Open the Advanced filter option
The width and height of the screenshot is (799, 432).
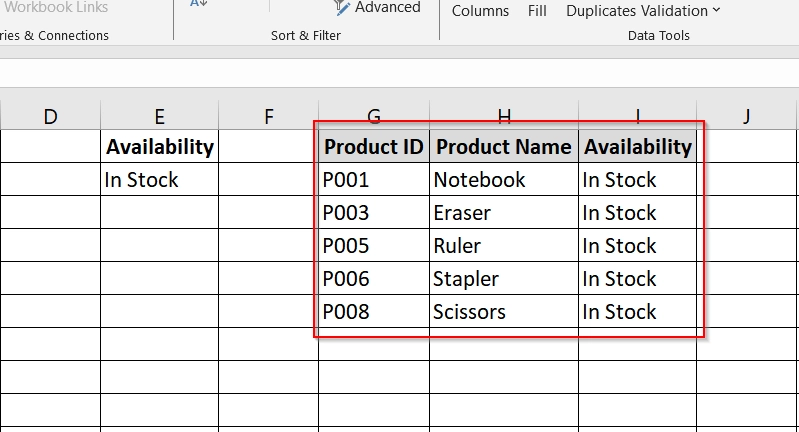point(378,8)
